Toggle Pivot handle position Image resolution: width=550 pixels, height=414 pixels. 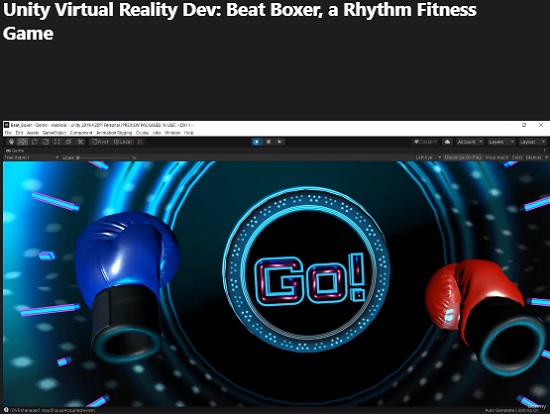click(x=100, y=142)
